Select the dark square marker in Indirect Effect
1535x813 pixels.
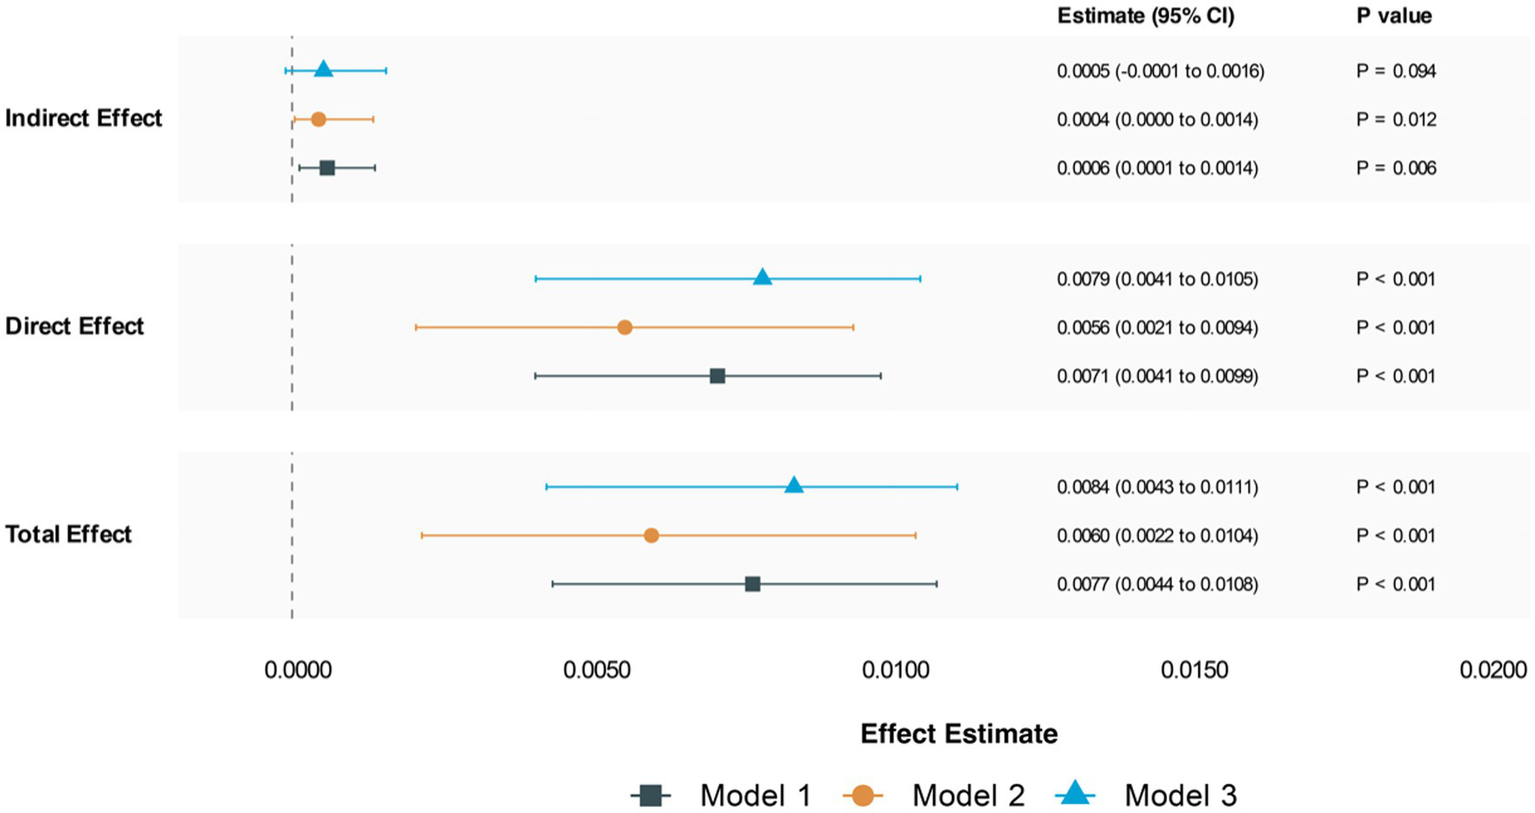pos(327,168)
